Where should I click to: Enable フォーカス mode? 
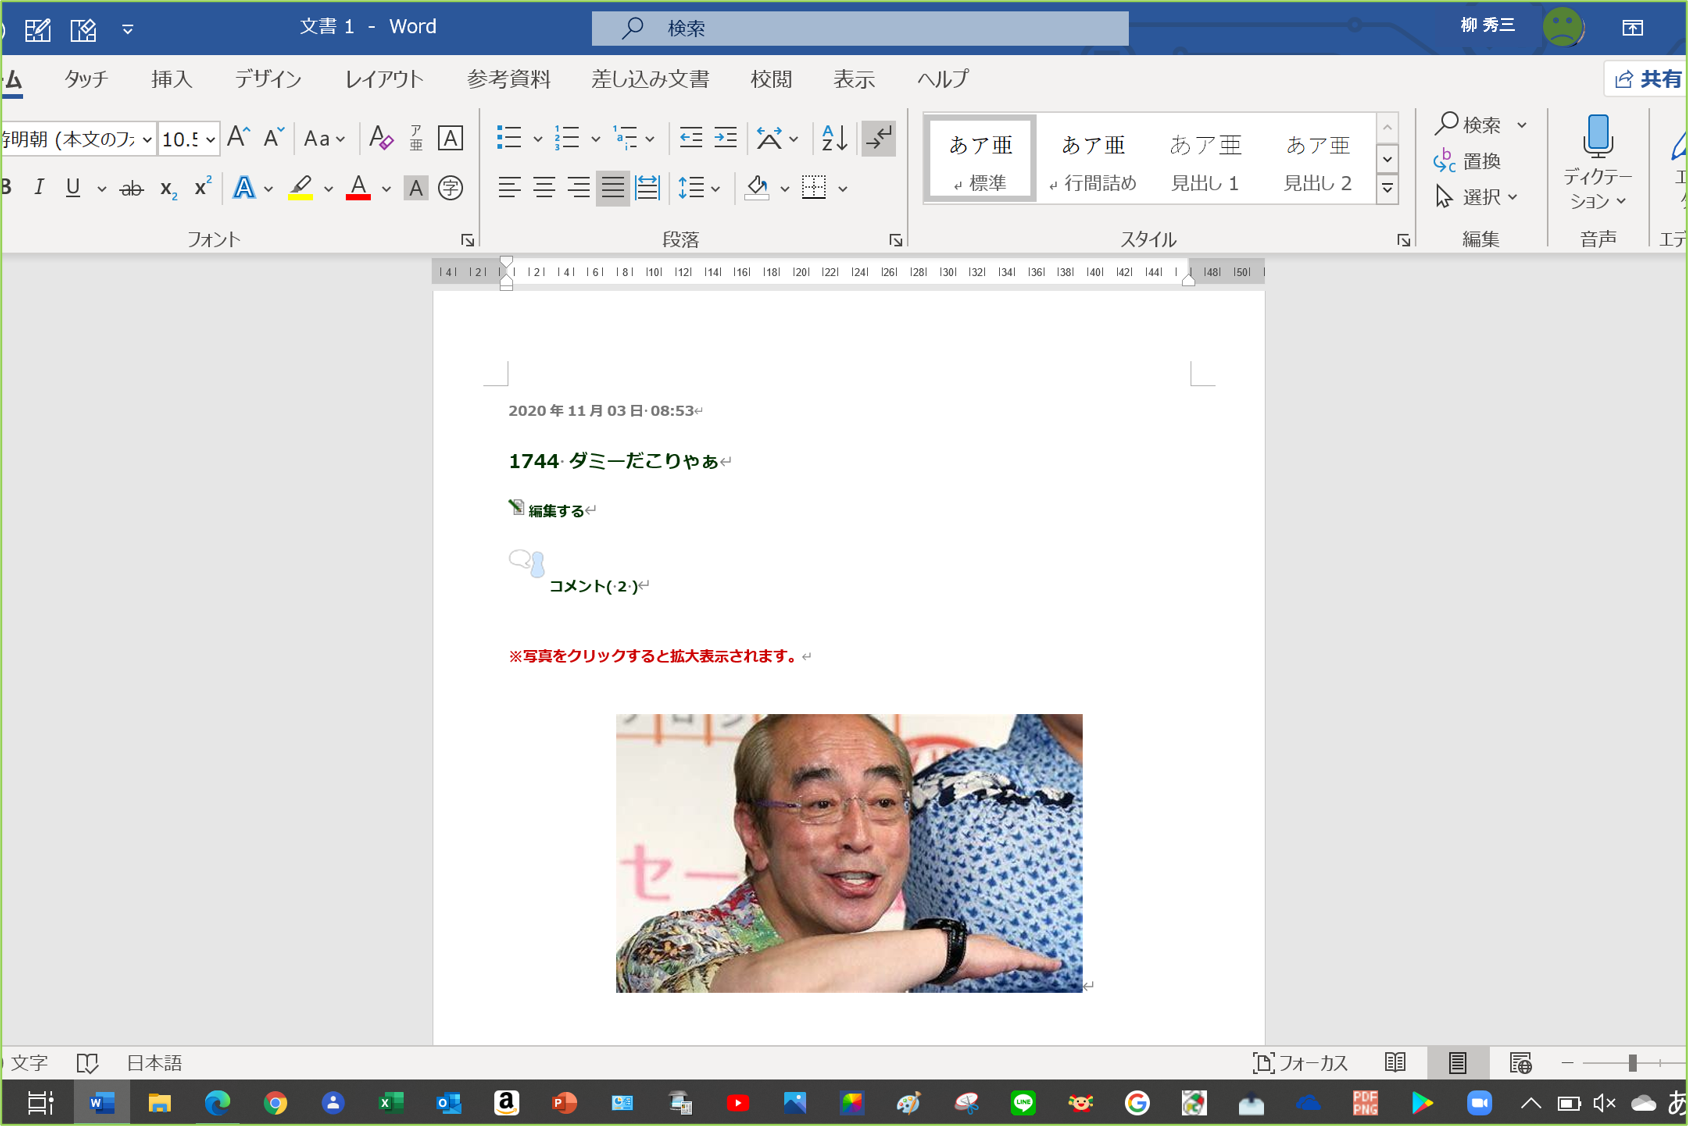point(1301,1063)
